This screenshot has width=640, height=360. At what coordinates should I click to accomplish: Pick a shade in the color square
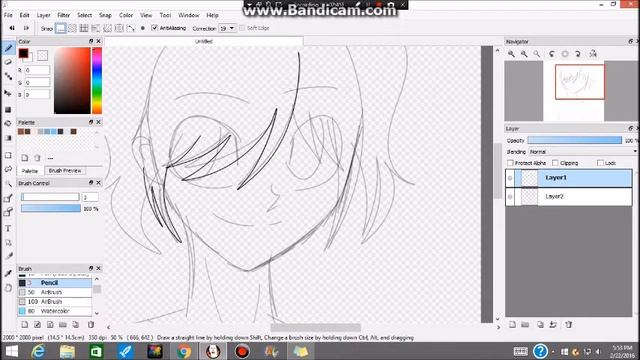click(x=72, y=80)
